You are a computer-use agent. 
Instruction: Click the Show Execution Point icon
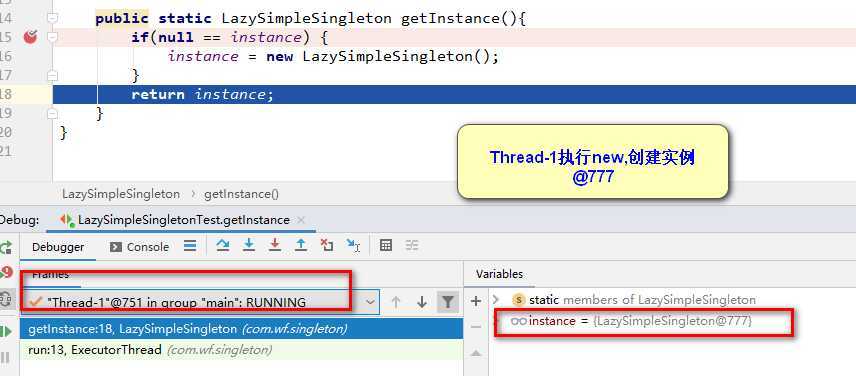[190, 246]
